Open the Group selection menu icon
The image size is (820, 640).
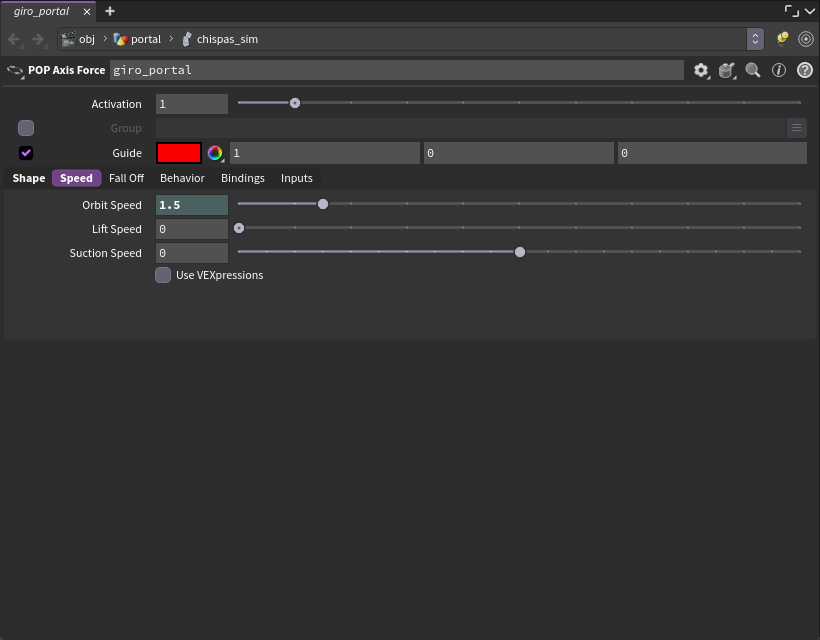796,128
